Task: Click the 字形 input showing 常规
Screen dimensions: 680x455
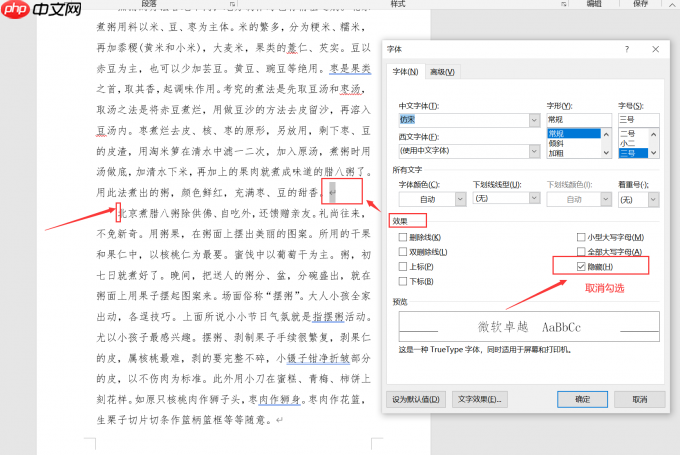Action: (x=579, y=120)
